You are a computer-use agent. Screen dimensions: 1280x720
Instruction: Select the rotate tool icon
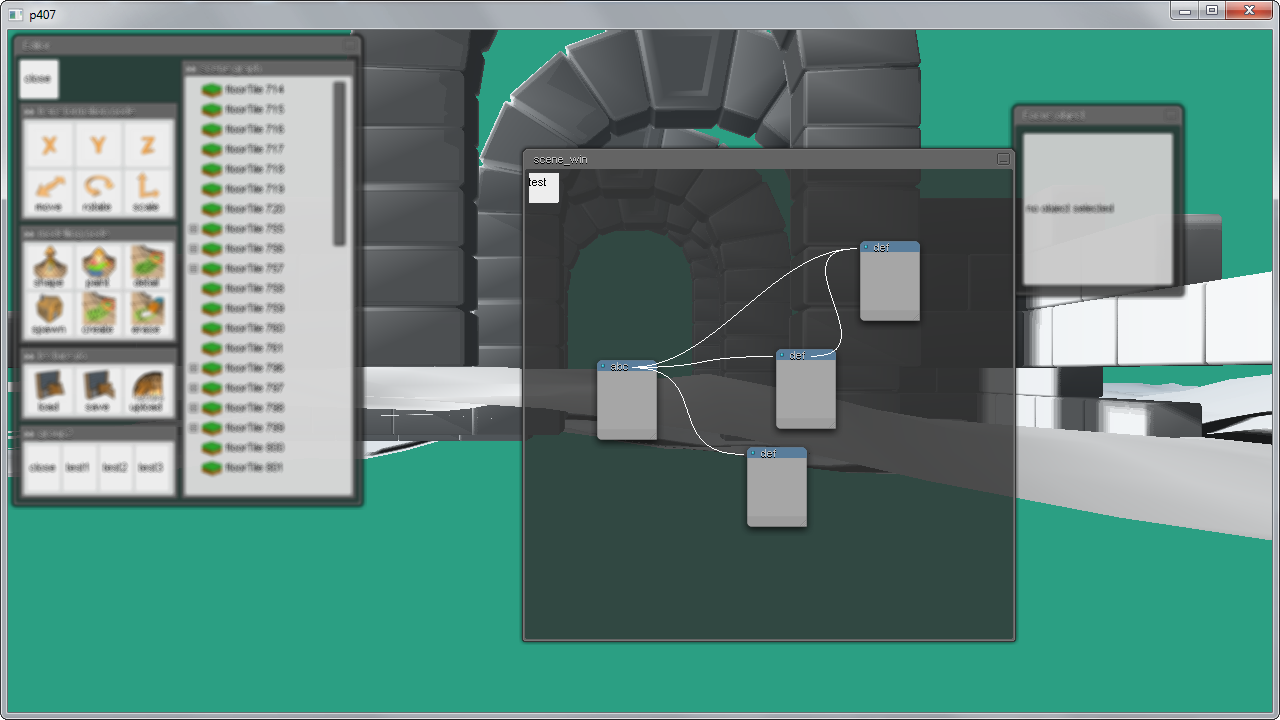coord(98,190)
